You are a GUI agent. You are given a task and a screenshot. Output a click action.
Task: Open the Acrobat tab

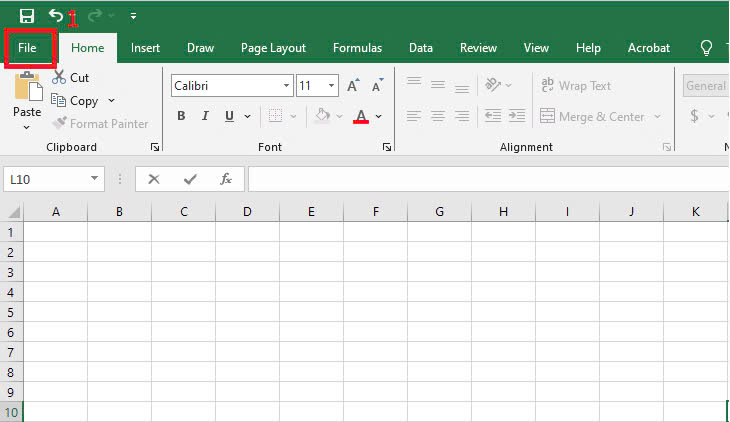[x=649, y=48]
